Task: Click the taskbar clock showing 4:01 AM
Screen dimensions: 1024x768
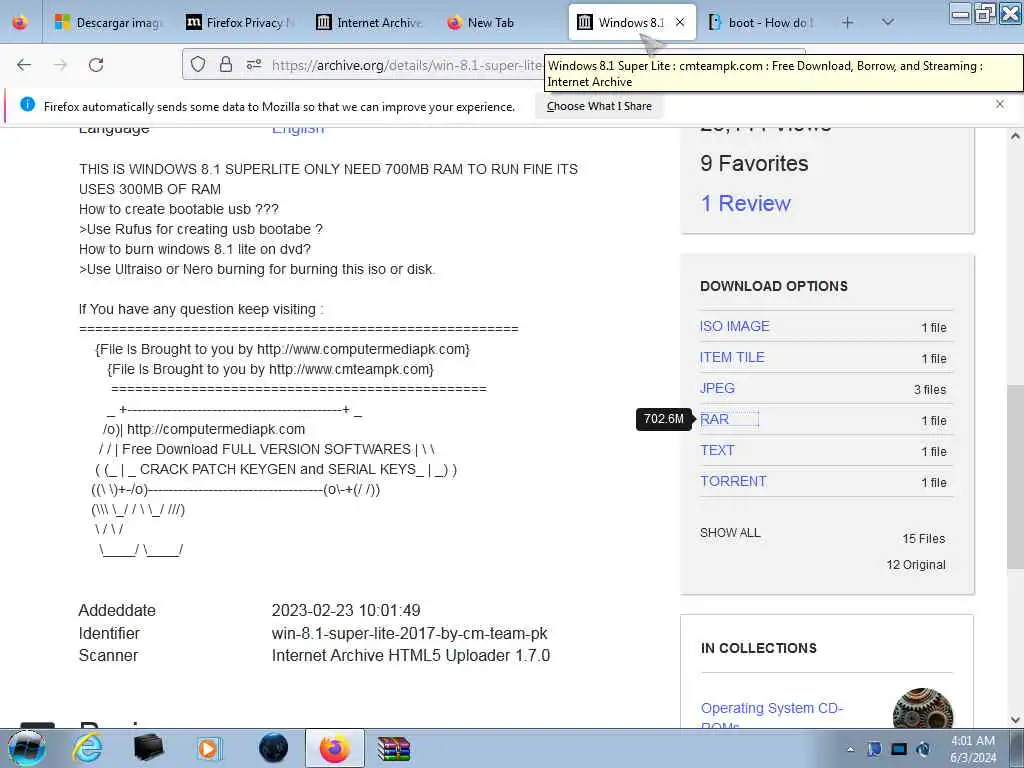Action: (x=973, y=749)
